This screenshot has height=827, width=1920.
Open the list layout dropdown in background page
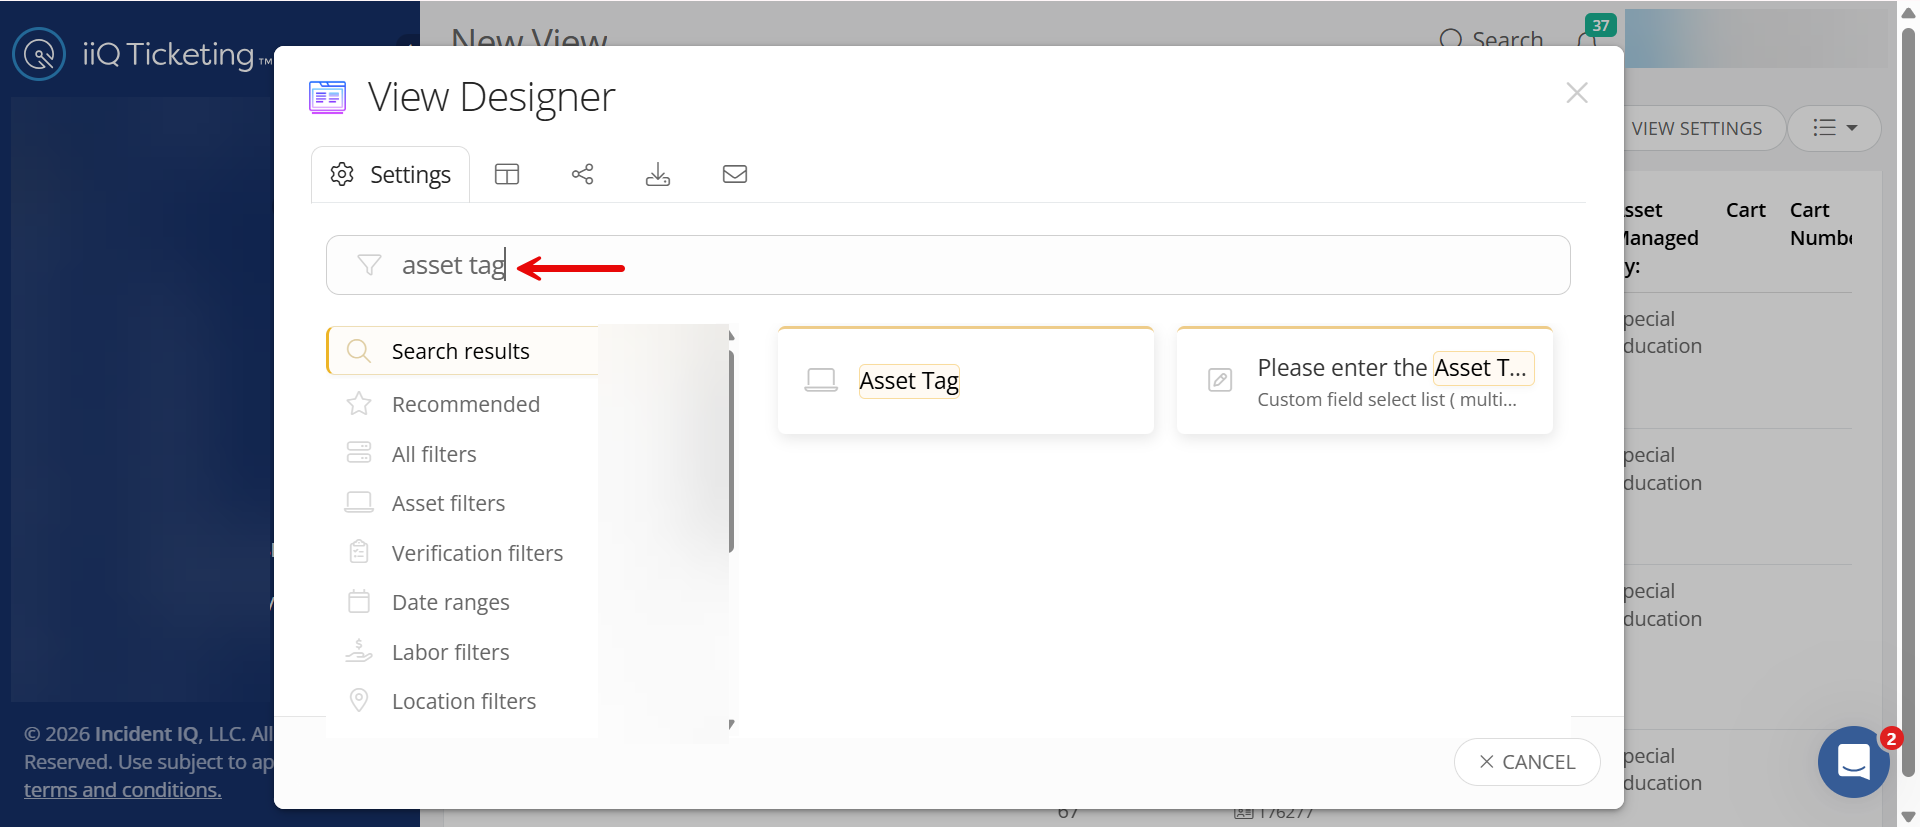click(x=1834, y=128)
